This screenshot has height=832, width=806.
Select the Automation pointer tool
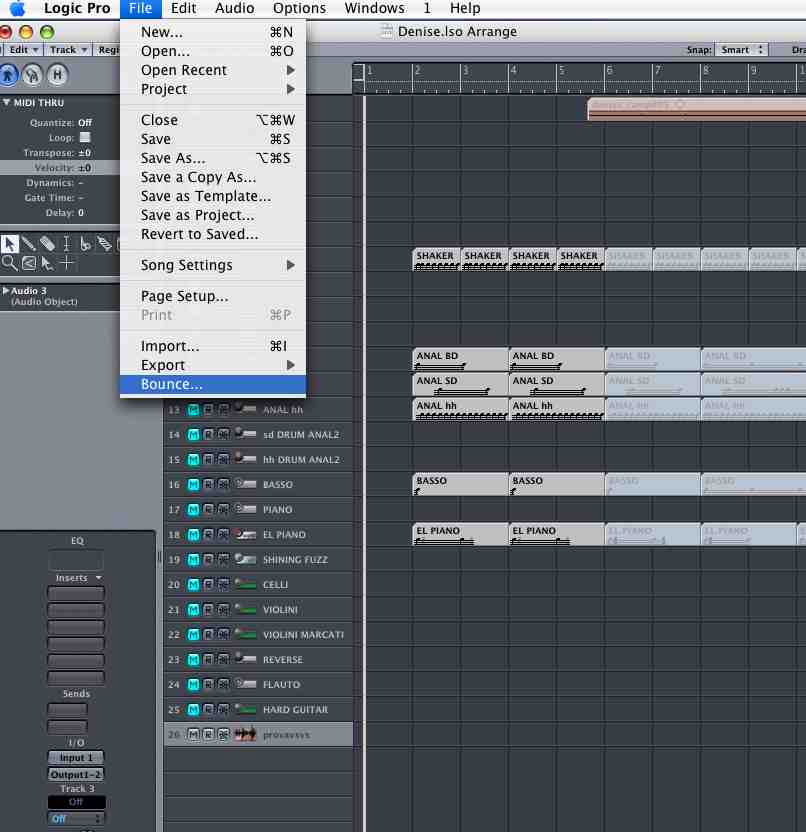point(47,263)
